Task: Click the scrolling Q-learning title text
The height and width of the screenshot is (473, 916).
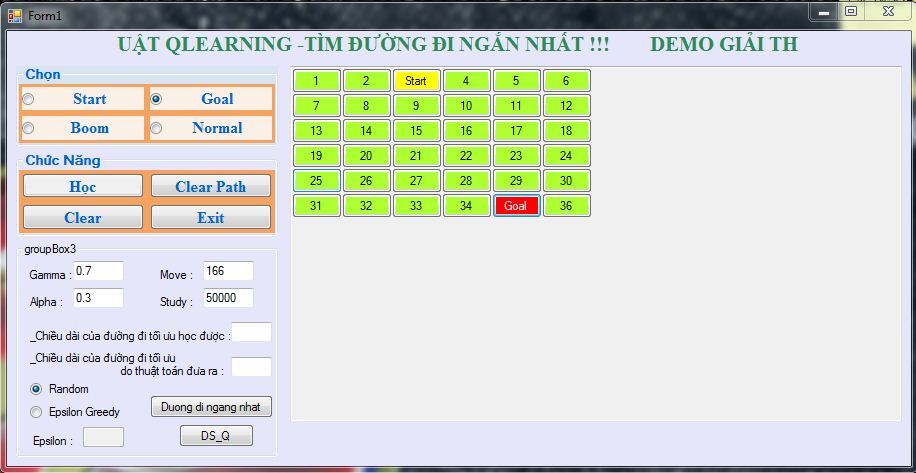Action: coord(457,44)
